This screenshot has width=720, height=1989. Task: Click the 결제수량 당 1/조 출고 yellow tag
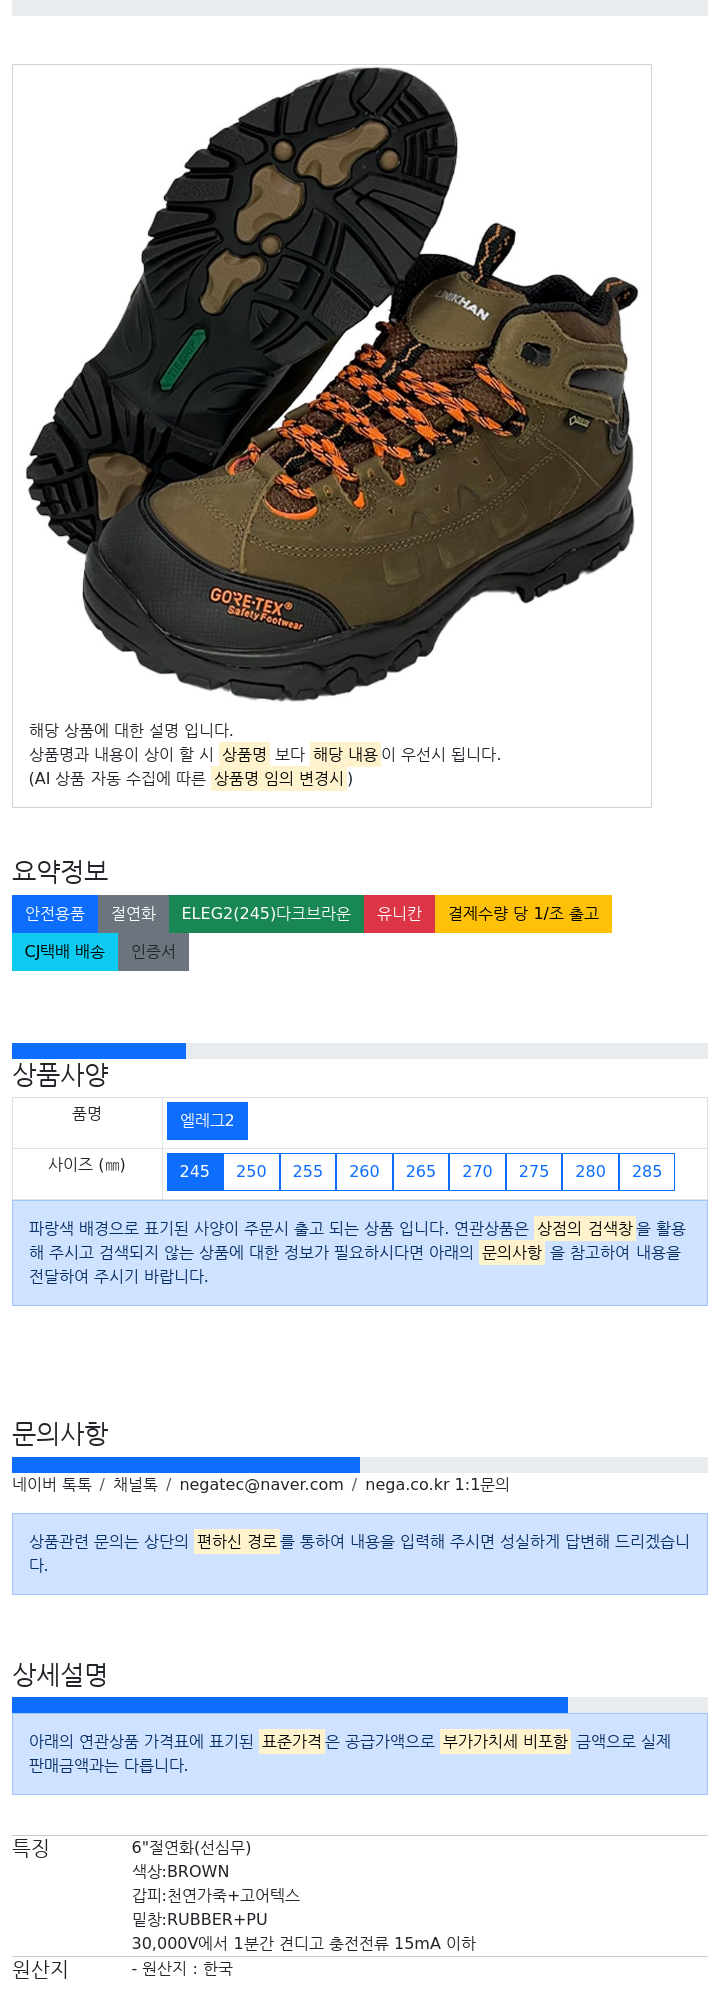(523, 913)
